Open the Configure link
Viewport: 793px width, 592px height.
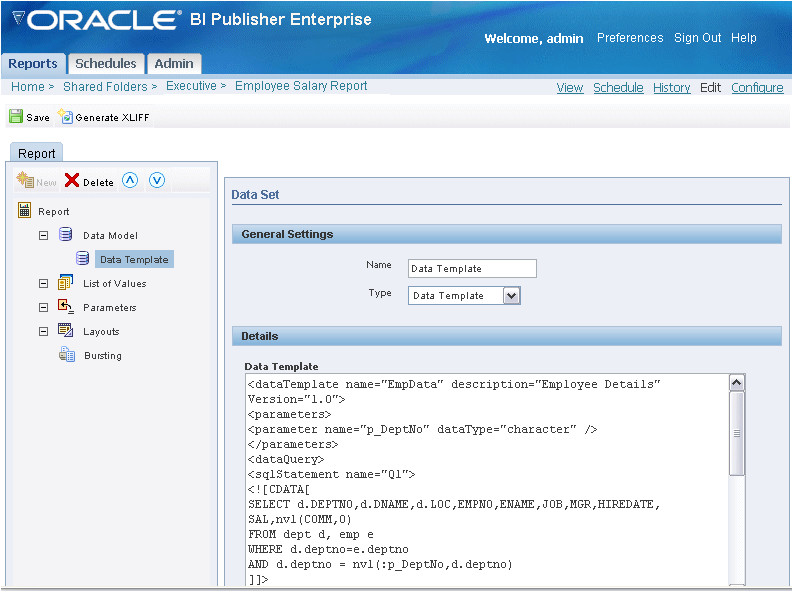757,88
